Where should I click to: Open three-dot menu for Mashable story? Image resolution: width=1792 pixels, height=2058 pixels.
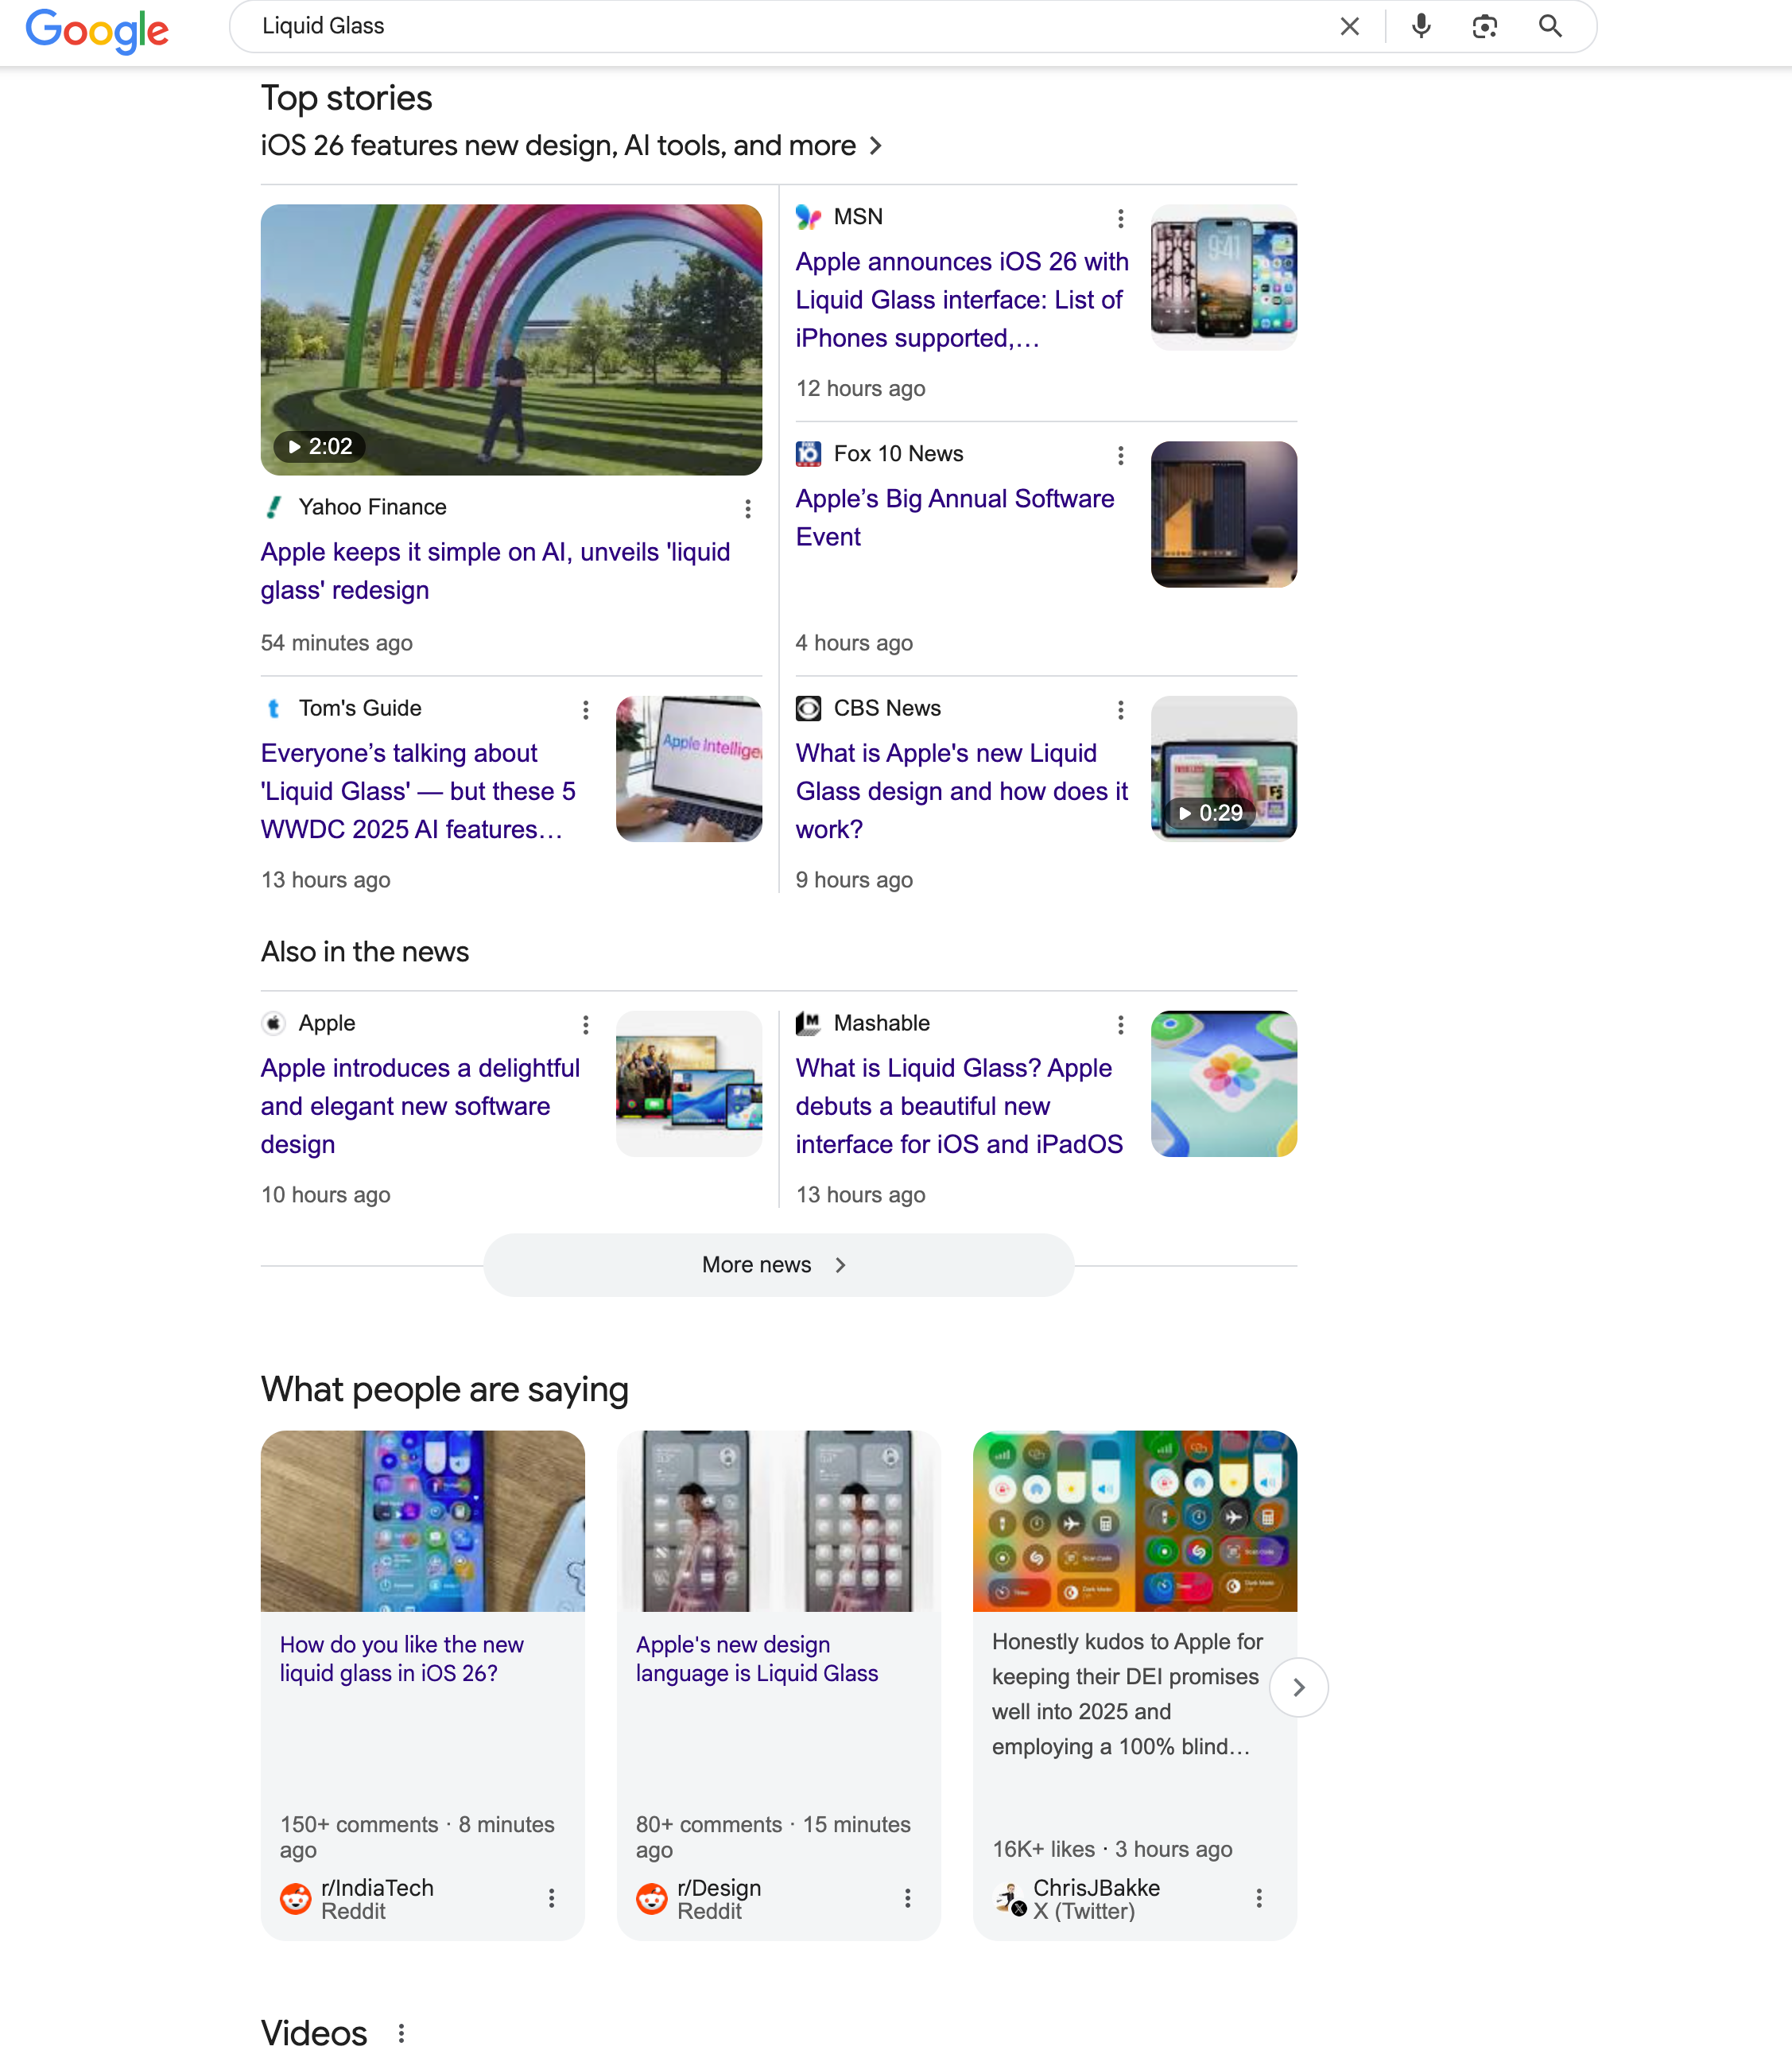coord(1120,1025)
